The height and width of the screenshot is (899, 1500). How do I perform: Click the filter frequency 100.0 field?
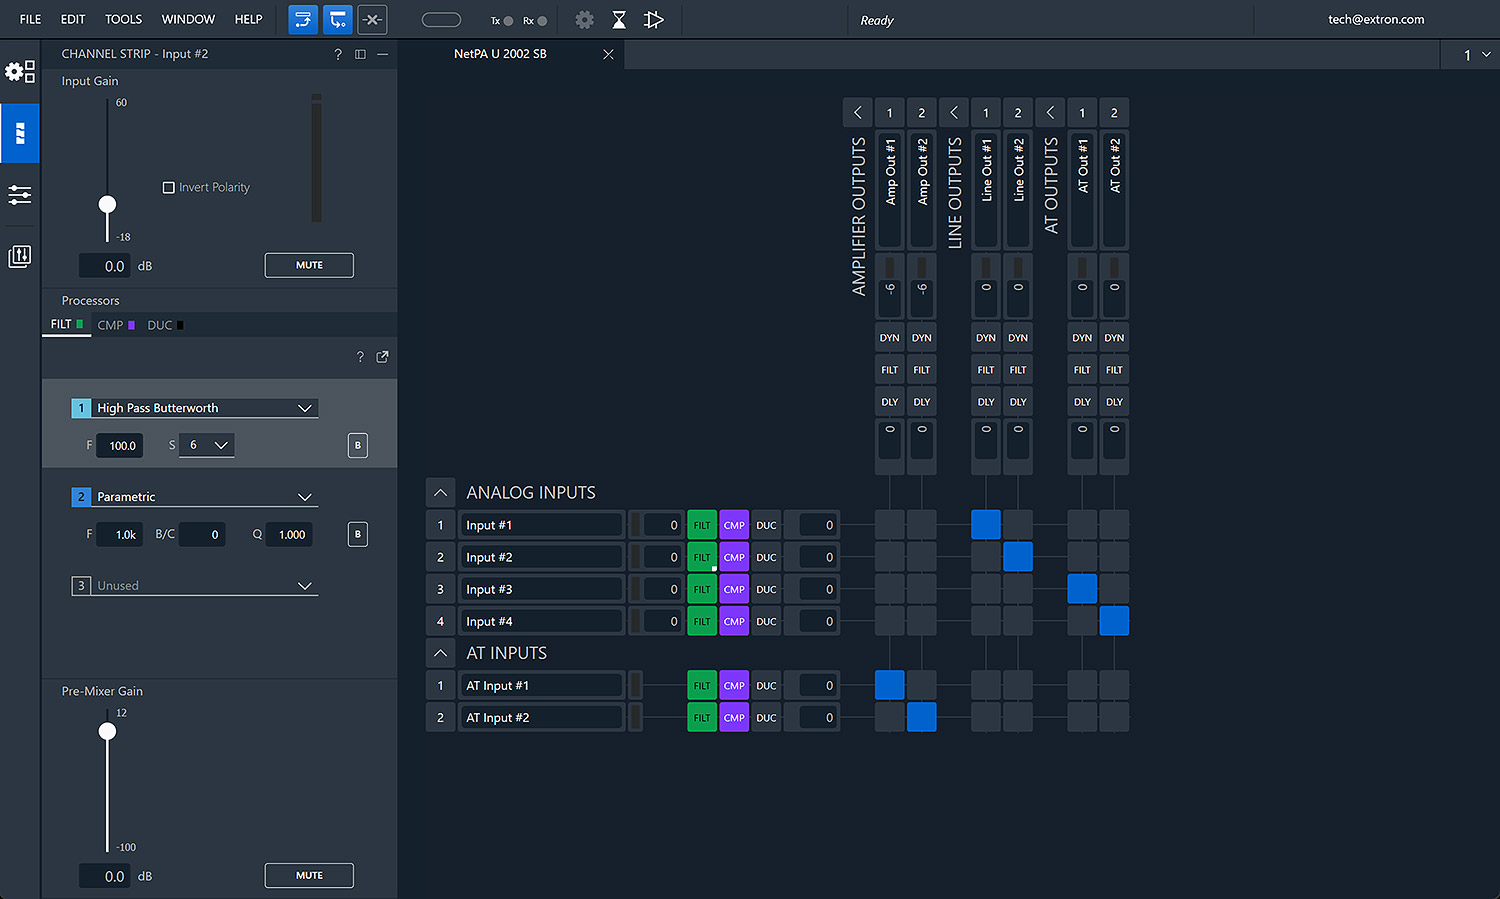[120, 446]
